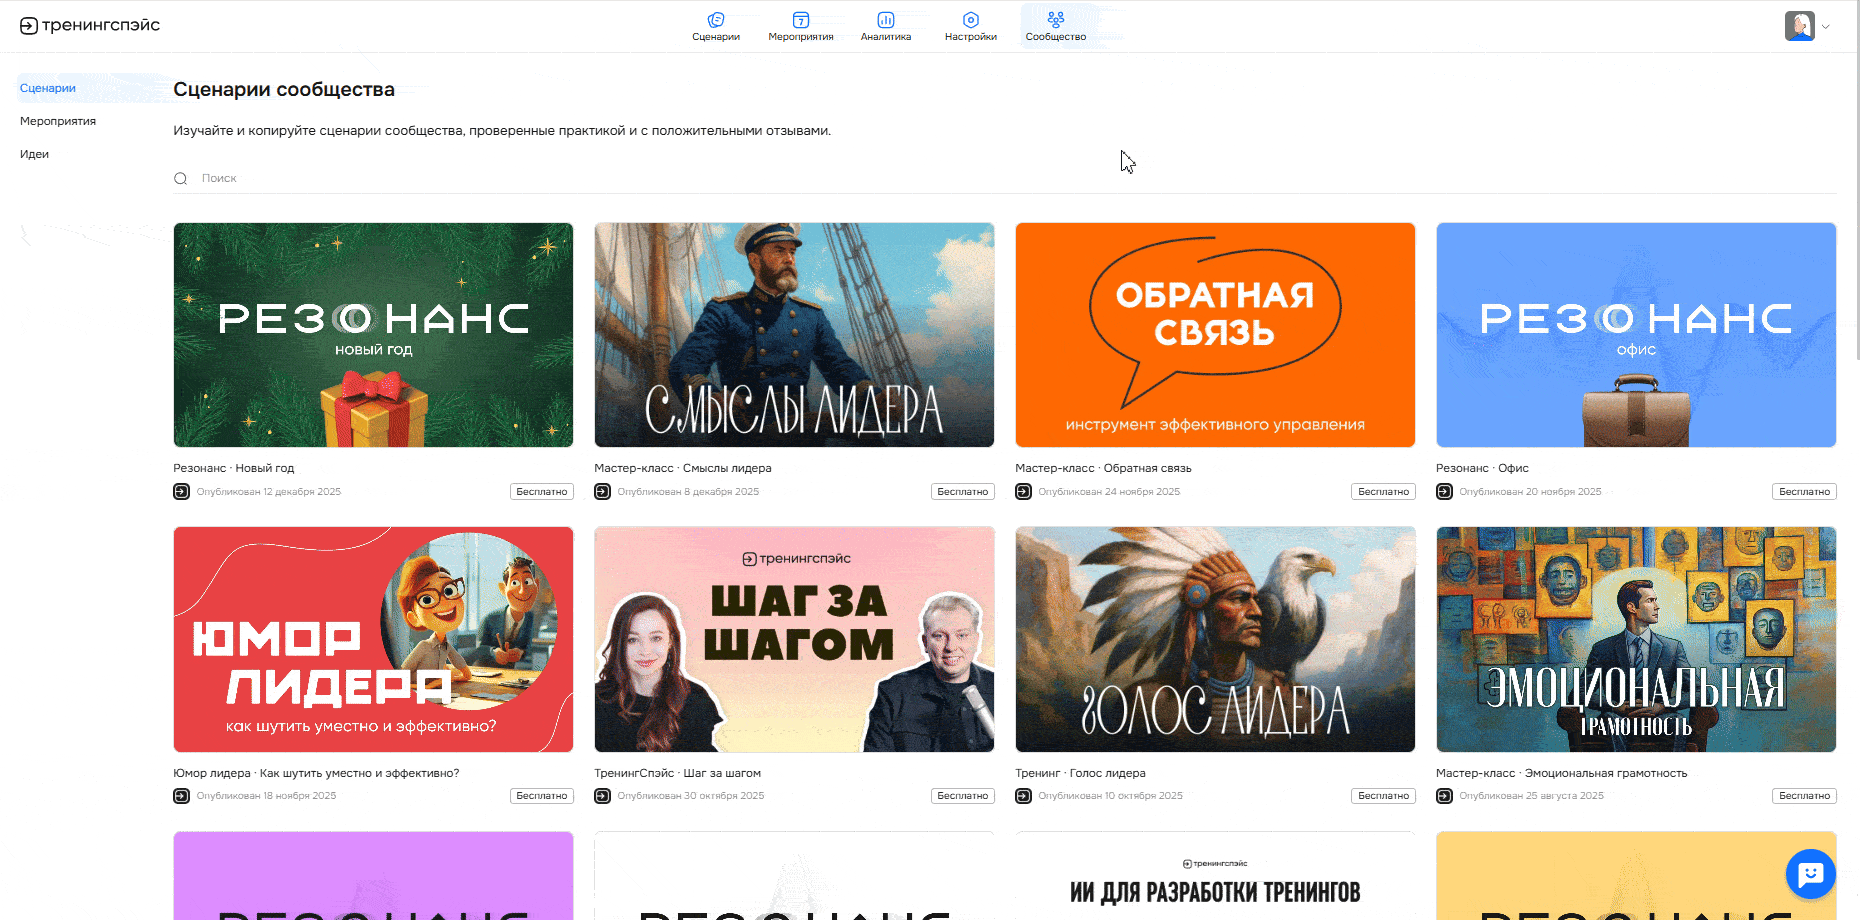Click author icon under Резонанс · Новый год
Viewport: 1860px width, 920px height.
click(x=182, y=492)
